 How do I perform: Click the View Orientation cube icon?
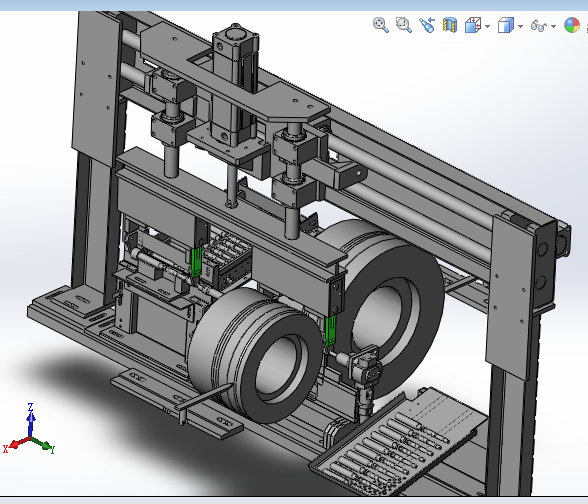(x=473, y=26)
